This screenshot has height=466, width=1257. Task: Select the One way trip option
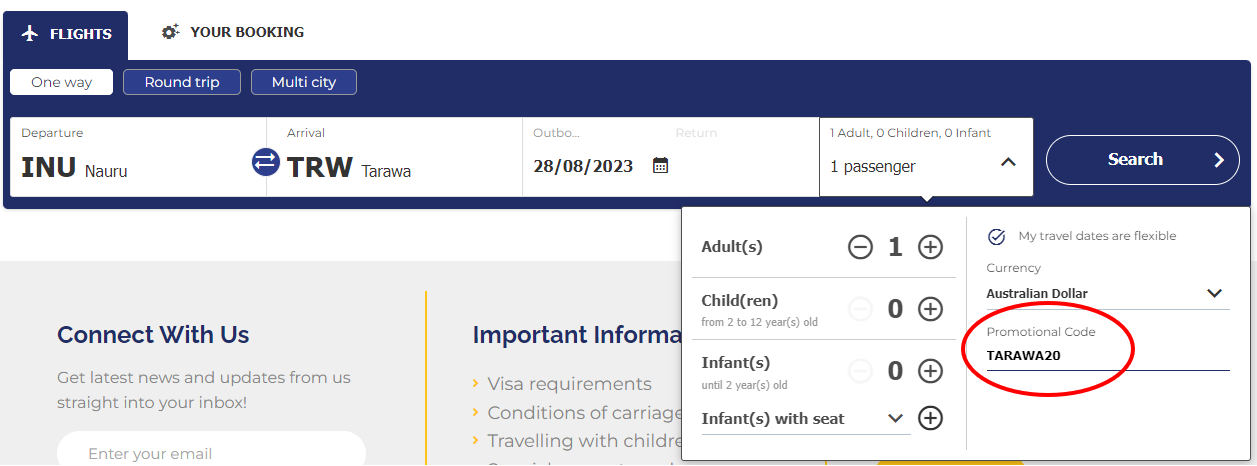(x=61, y=82)
